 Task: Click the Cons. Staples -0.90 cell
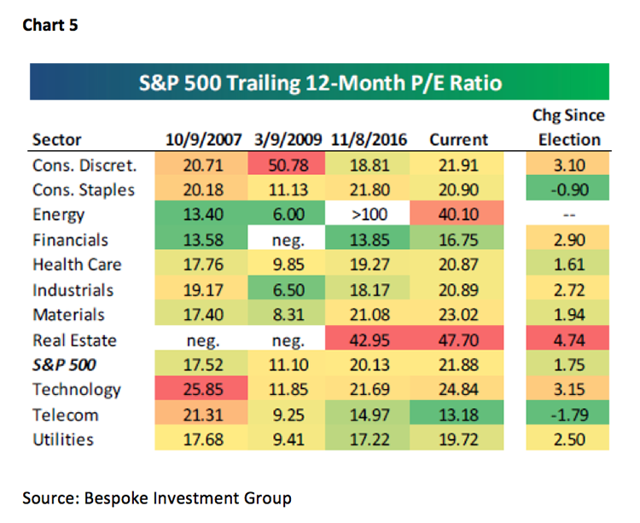(x=567, y=188)
